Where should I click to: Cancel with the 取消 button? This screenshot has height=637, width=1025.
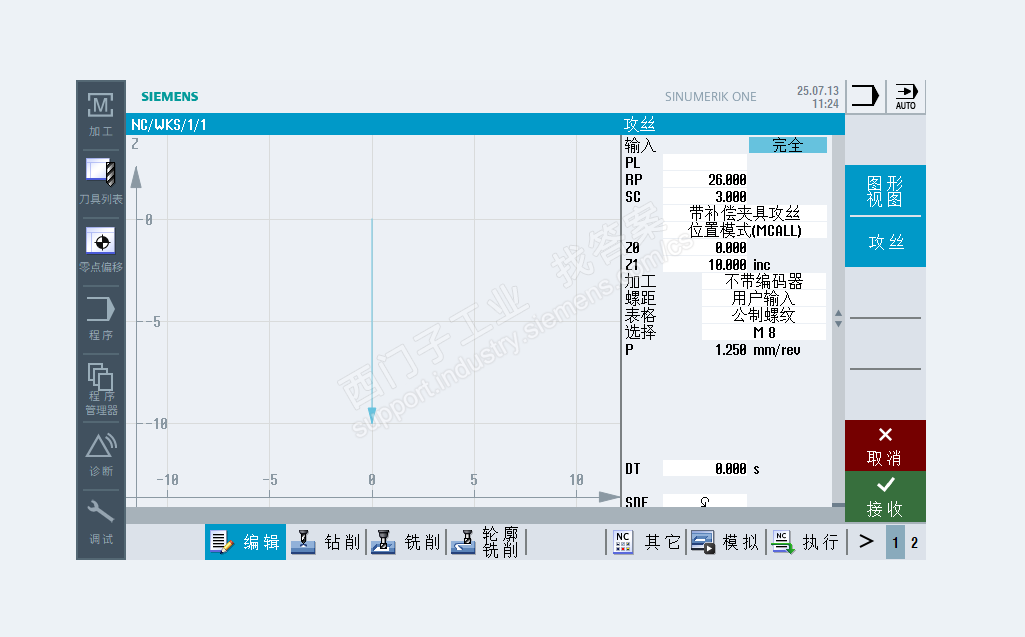pyautogui.click(x=885, y=445)
